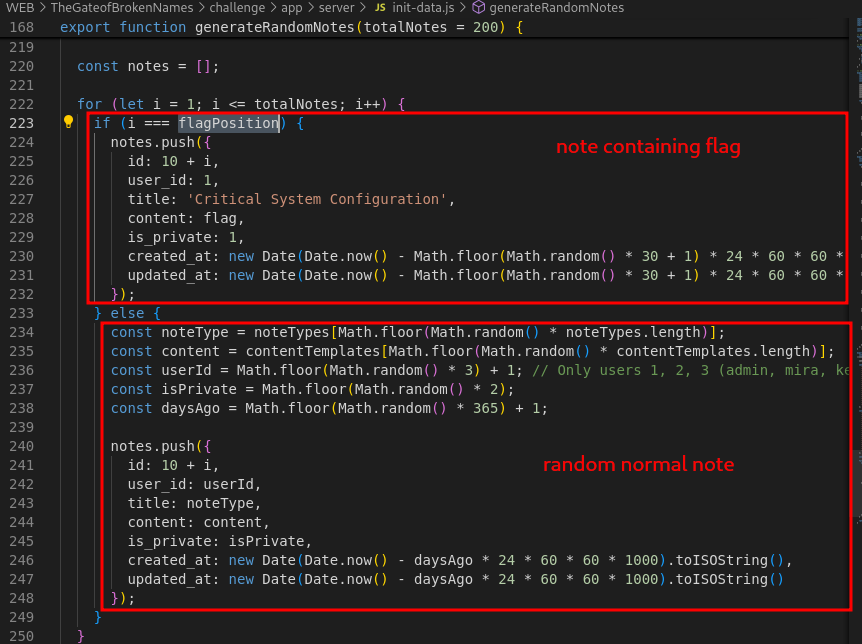Expand the challenge breadcrumb segment

pos(237,8)
